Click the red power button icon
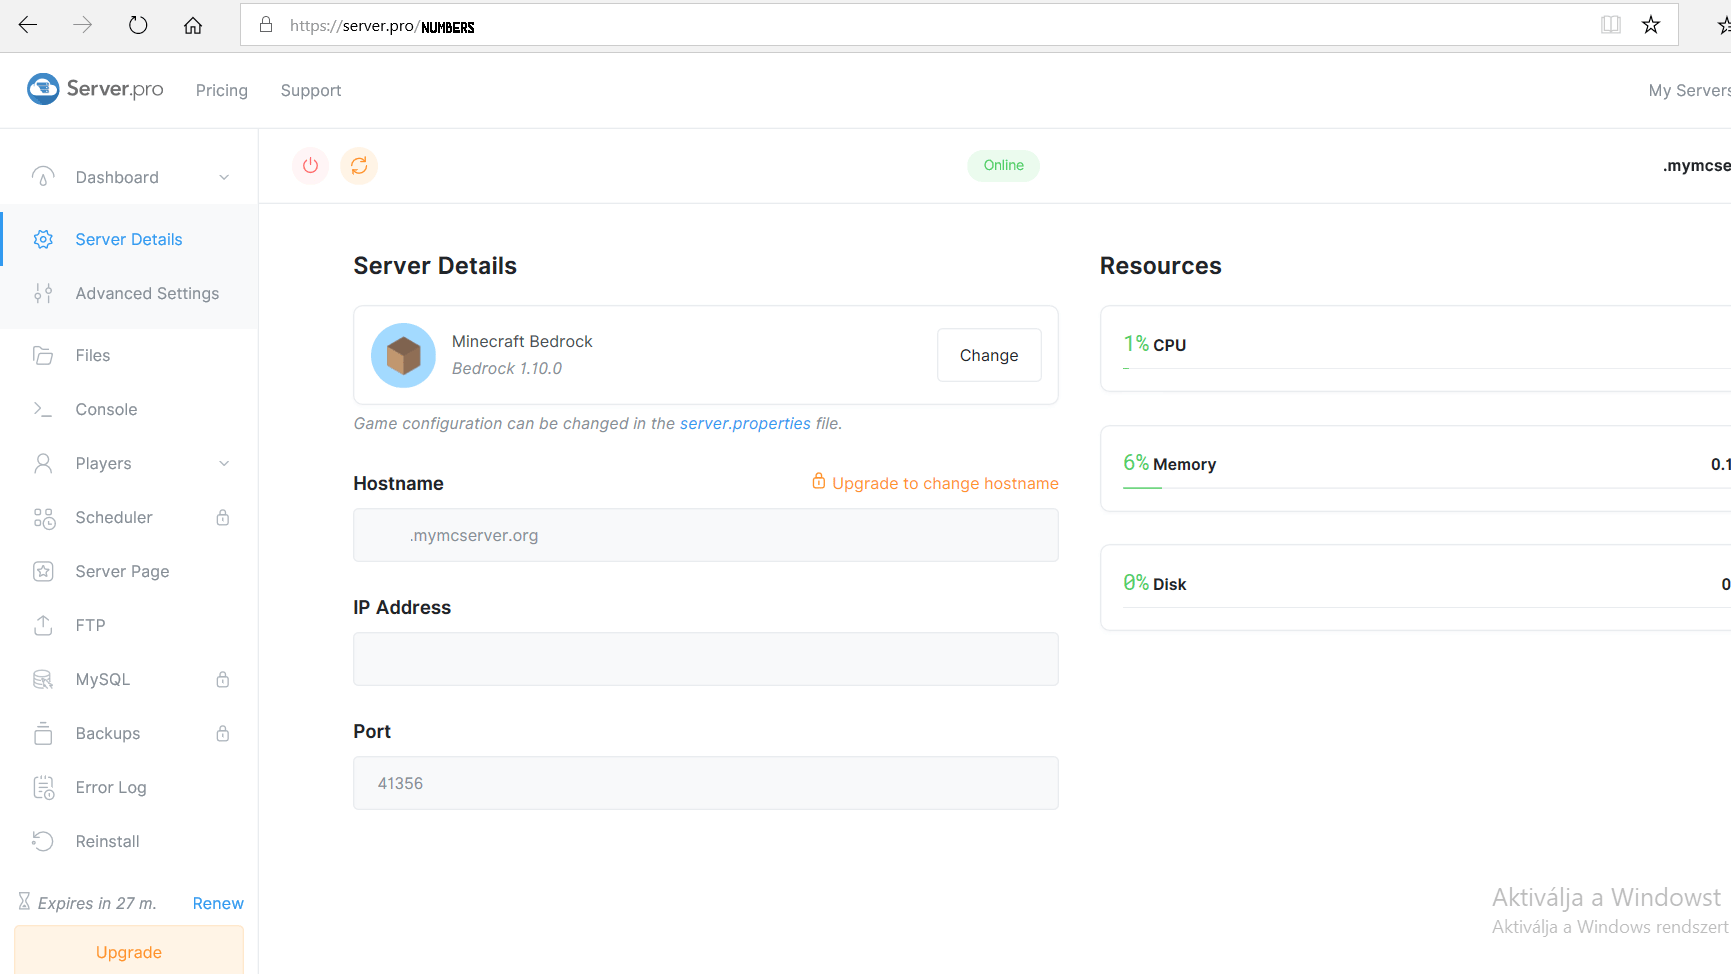The width and height of the screenshot is (1731, 974). pos(310,165)
